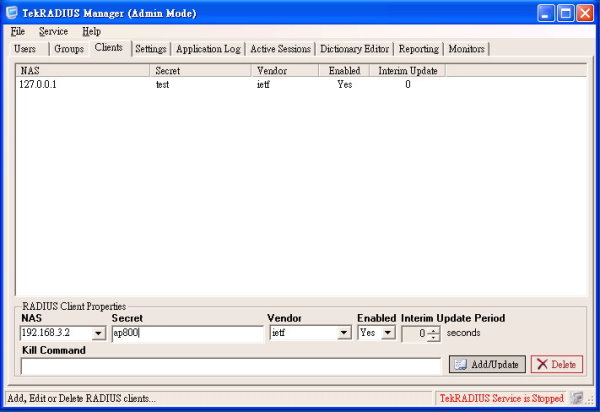Focus the Kill Command text field
This screenshot has width=600, height=412.
231,366
